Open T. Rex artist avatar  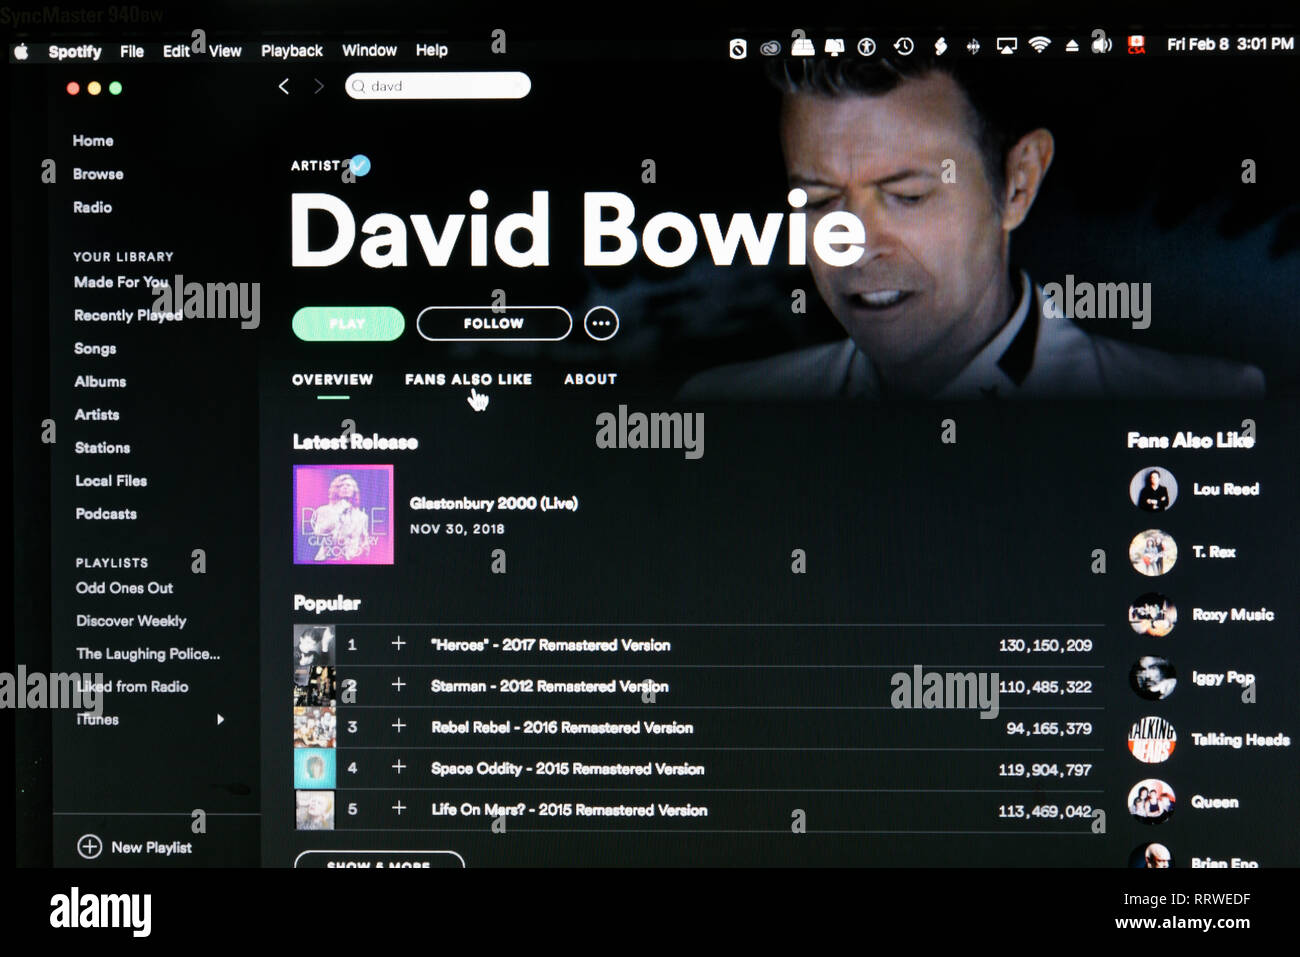[1153, 552]
